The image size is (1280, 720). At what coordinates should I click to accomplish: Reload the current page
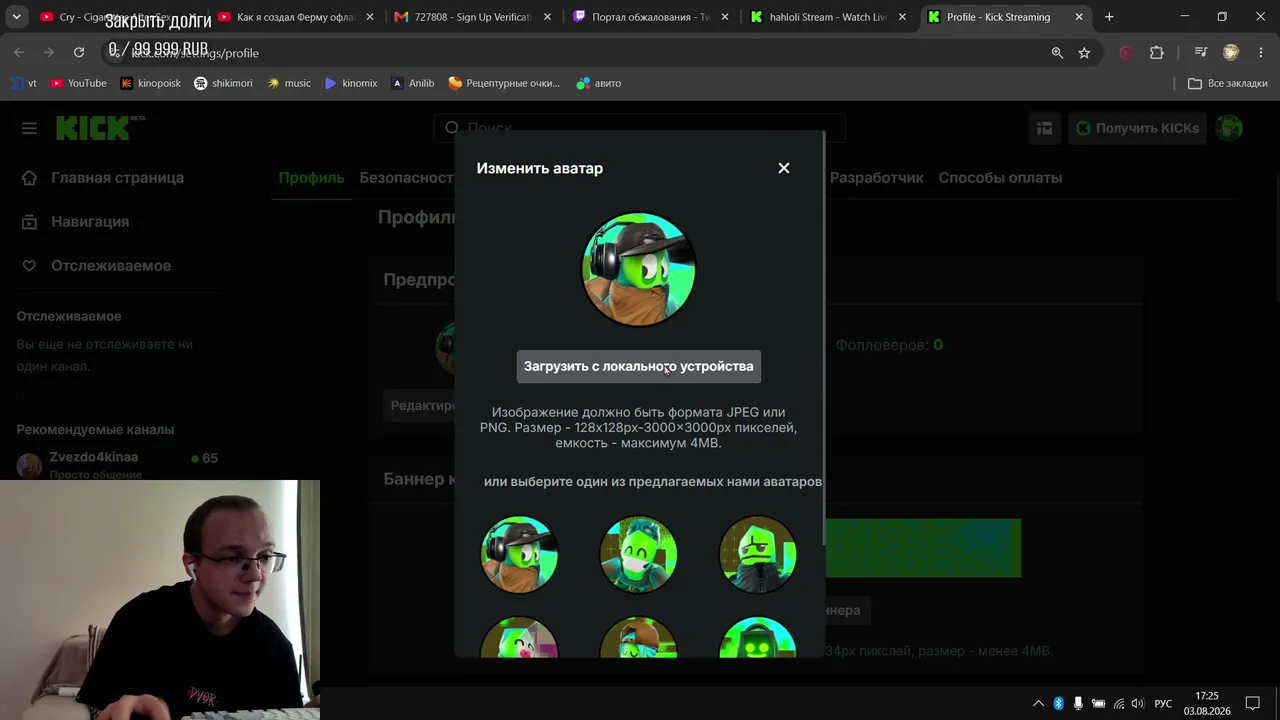[79, 53]
